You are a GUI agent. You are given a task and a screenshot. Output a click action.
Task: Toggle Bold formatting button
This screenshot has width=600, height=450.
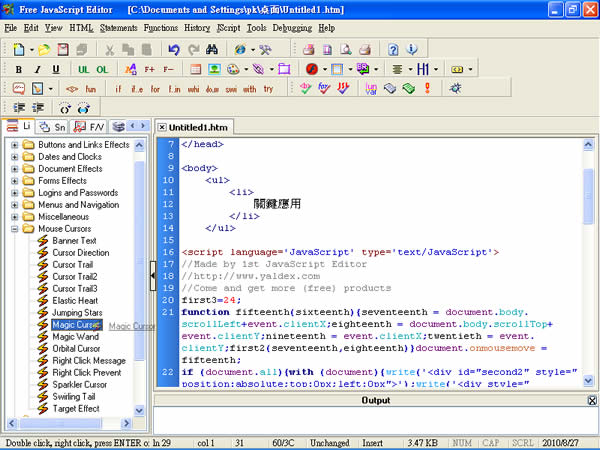click(x=18, y=69)
